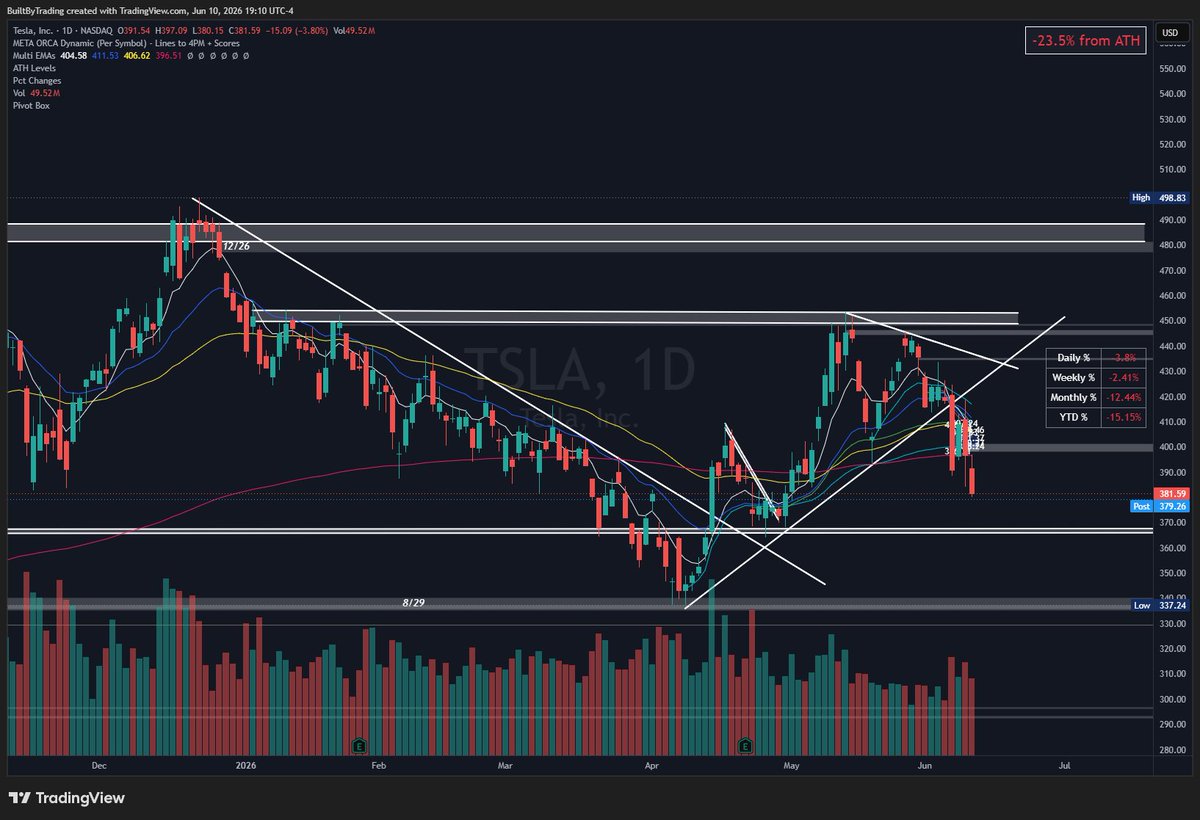
Task: Click the -23.5% from ATH label box
Action: (1085, 41)
